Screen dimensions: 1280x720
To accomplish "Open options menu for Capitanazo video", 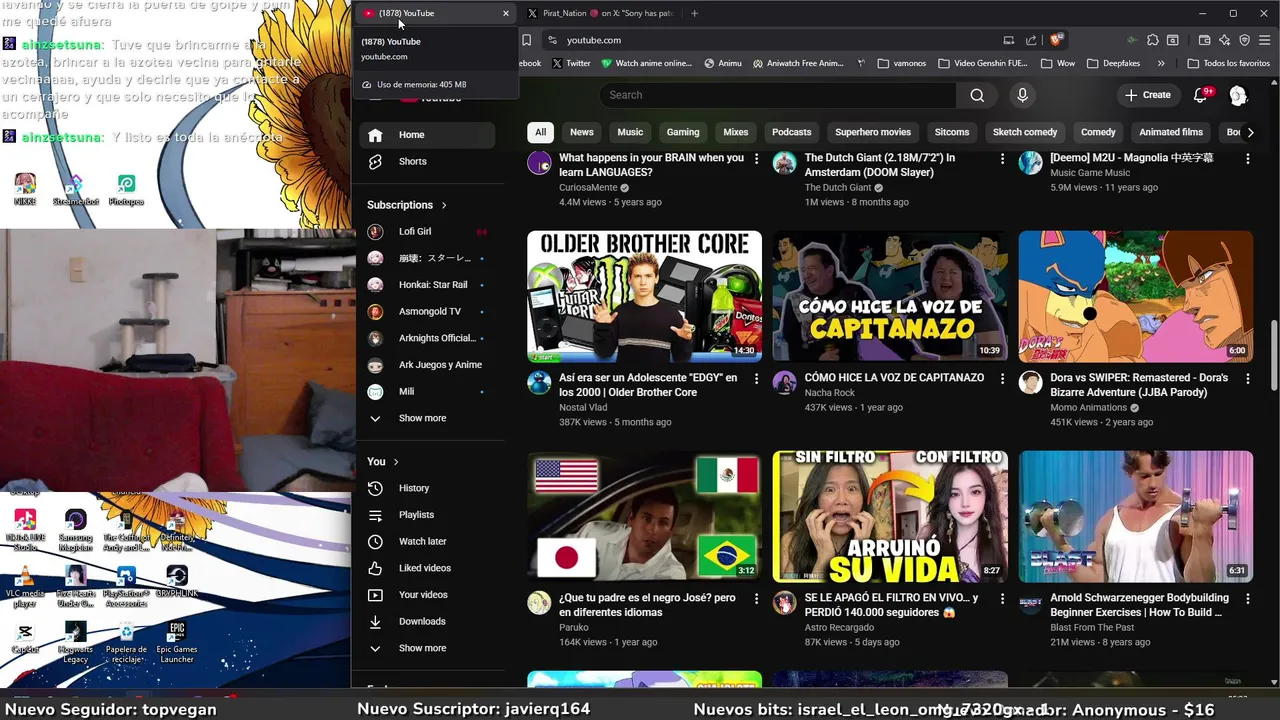I will click(x=1002, y=379).
